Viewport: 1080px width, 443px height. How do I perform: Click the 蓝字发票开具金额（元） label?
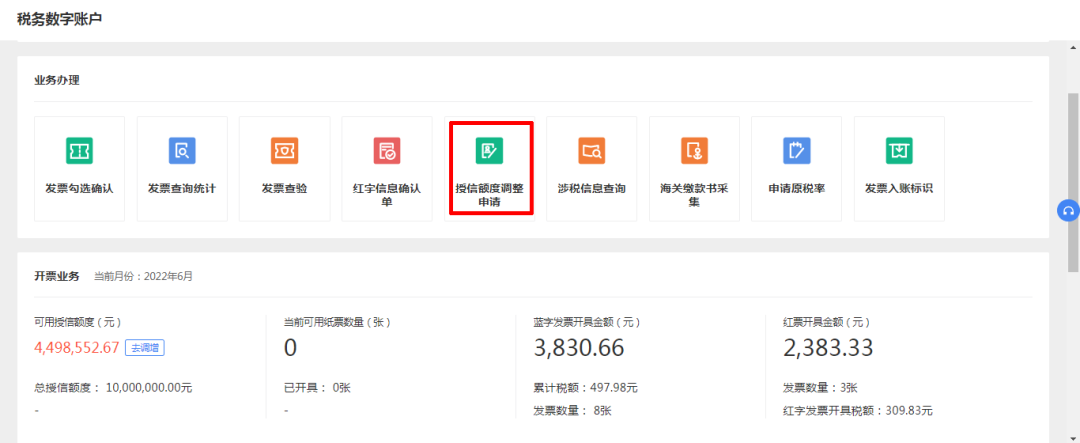[x=588, y=322]
